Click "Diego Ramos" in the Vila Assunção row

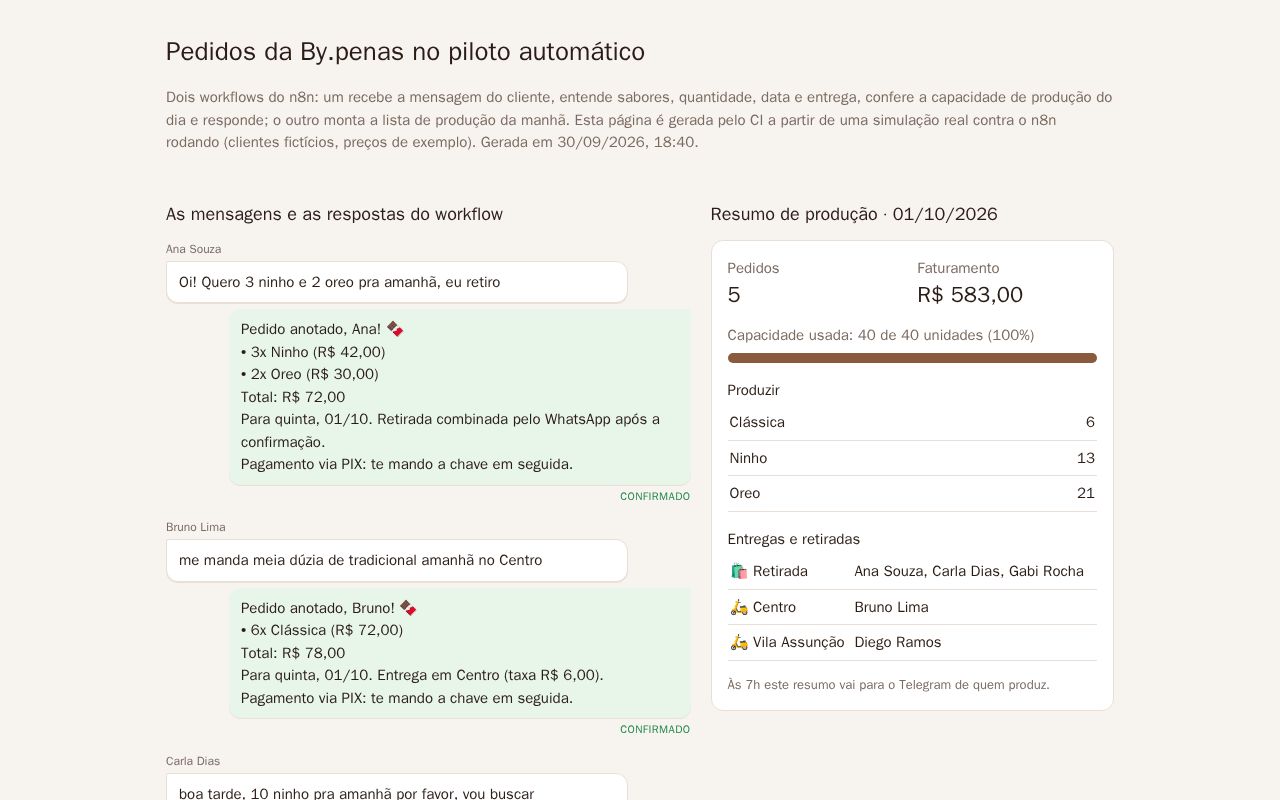(x=898, y=642)
